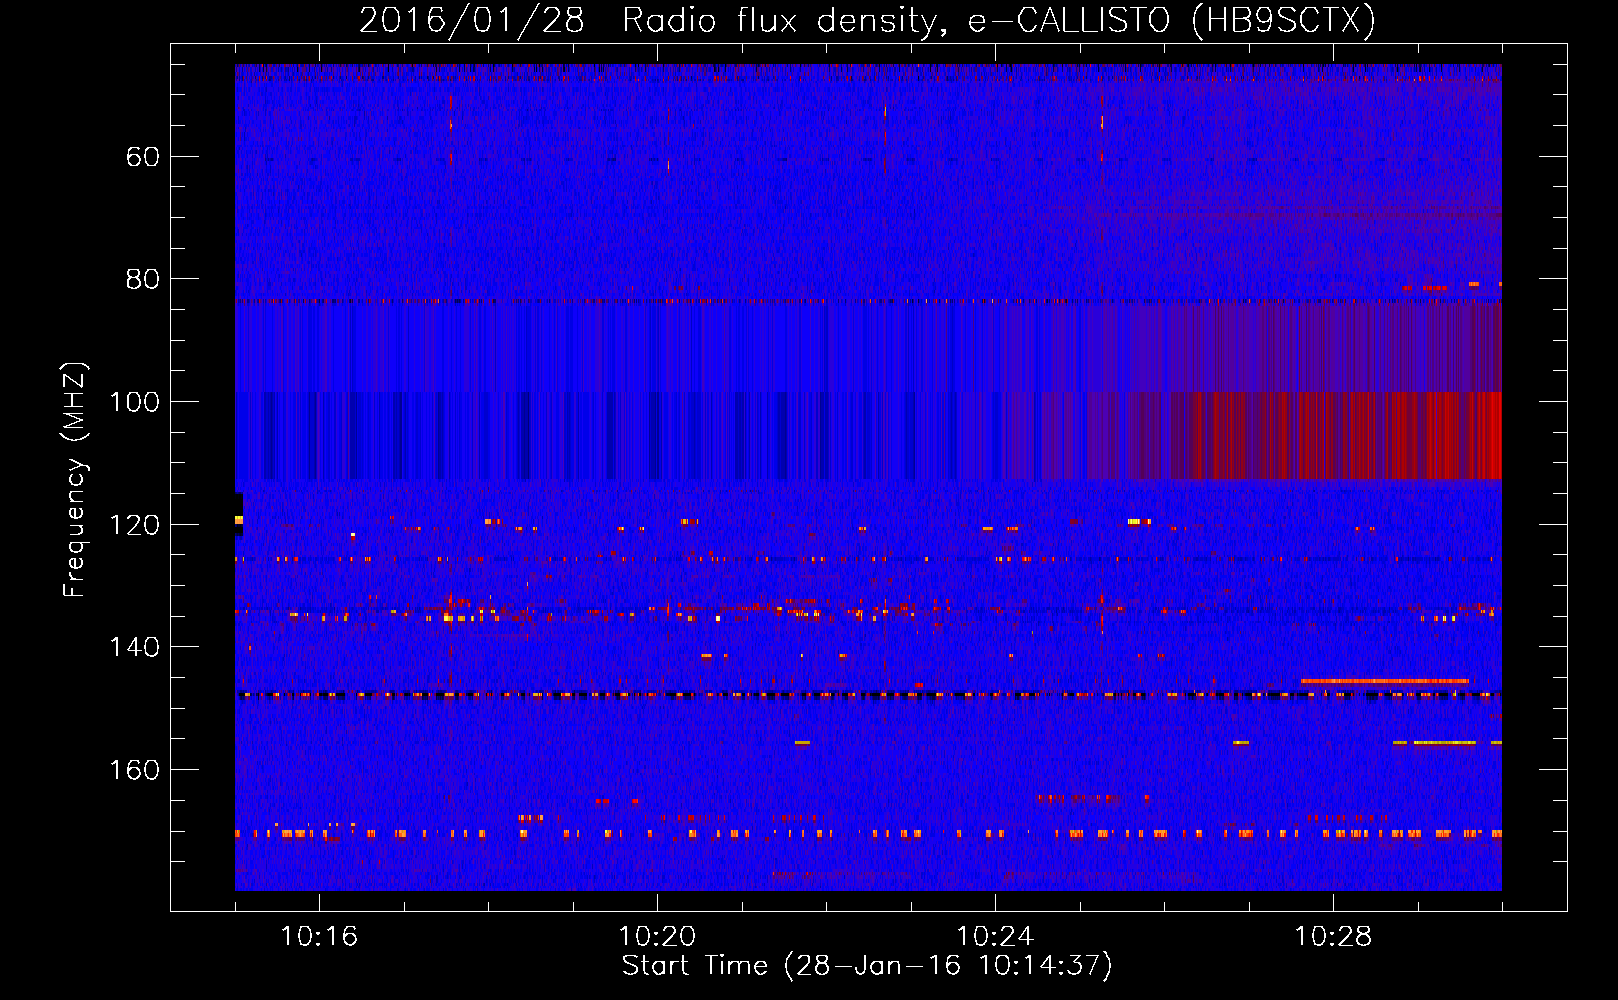The width and height of the screenshot is (1618, 1000).
Task: Click the 60 MHz frequency label
Action: [143, 157]
